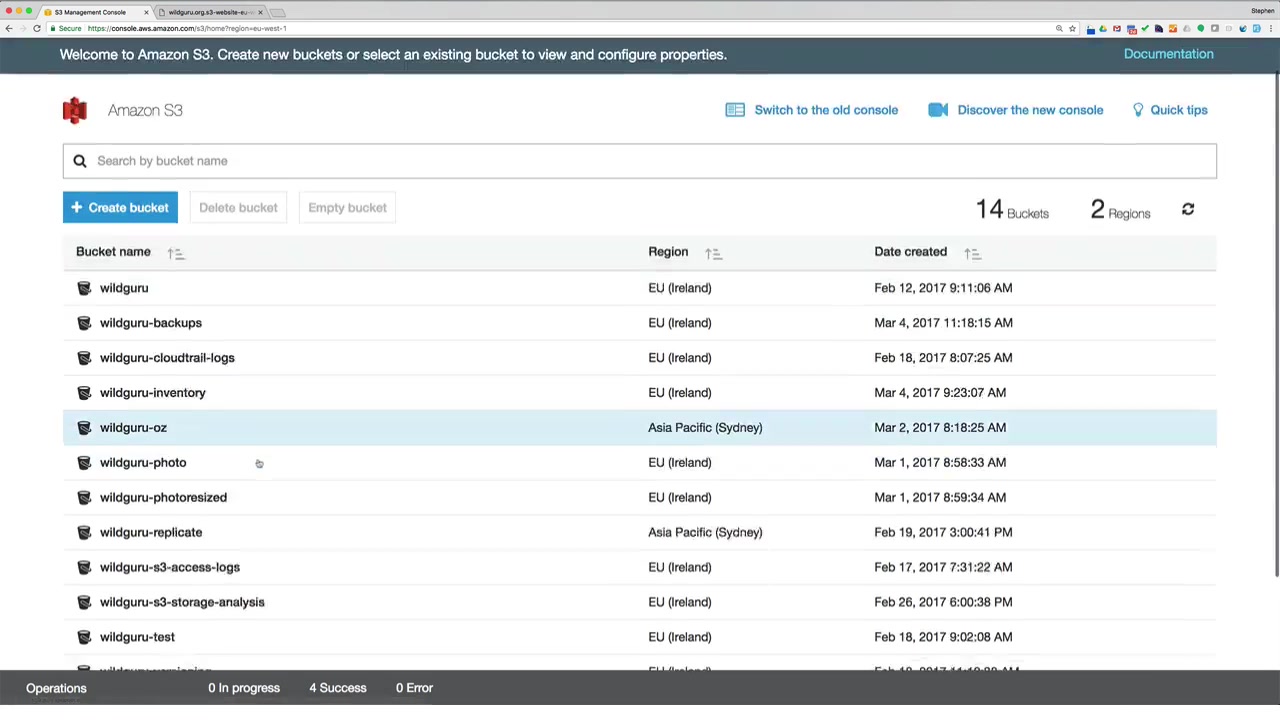The width and height of the screenshot is (1280, 720).
Task: Close the wildguru.org.s3-website tab
Action: pos(260,12)
